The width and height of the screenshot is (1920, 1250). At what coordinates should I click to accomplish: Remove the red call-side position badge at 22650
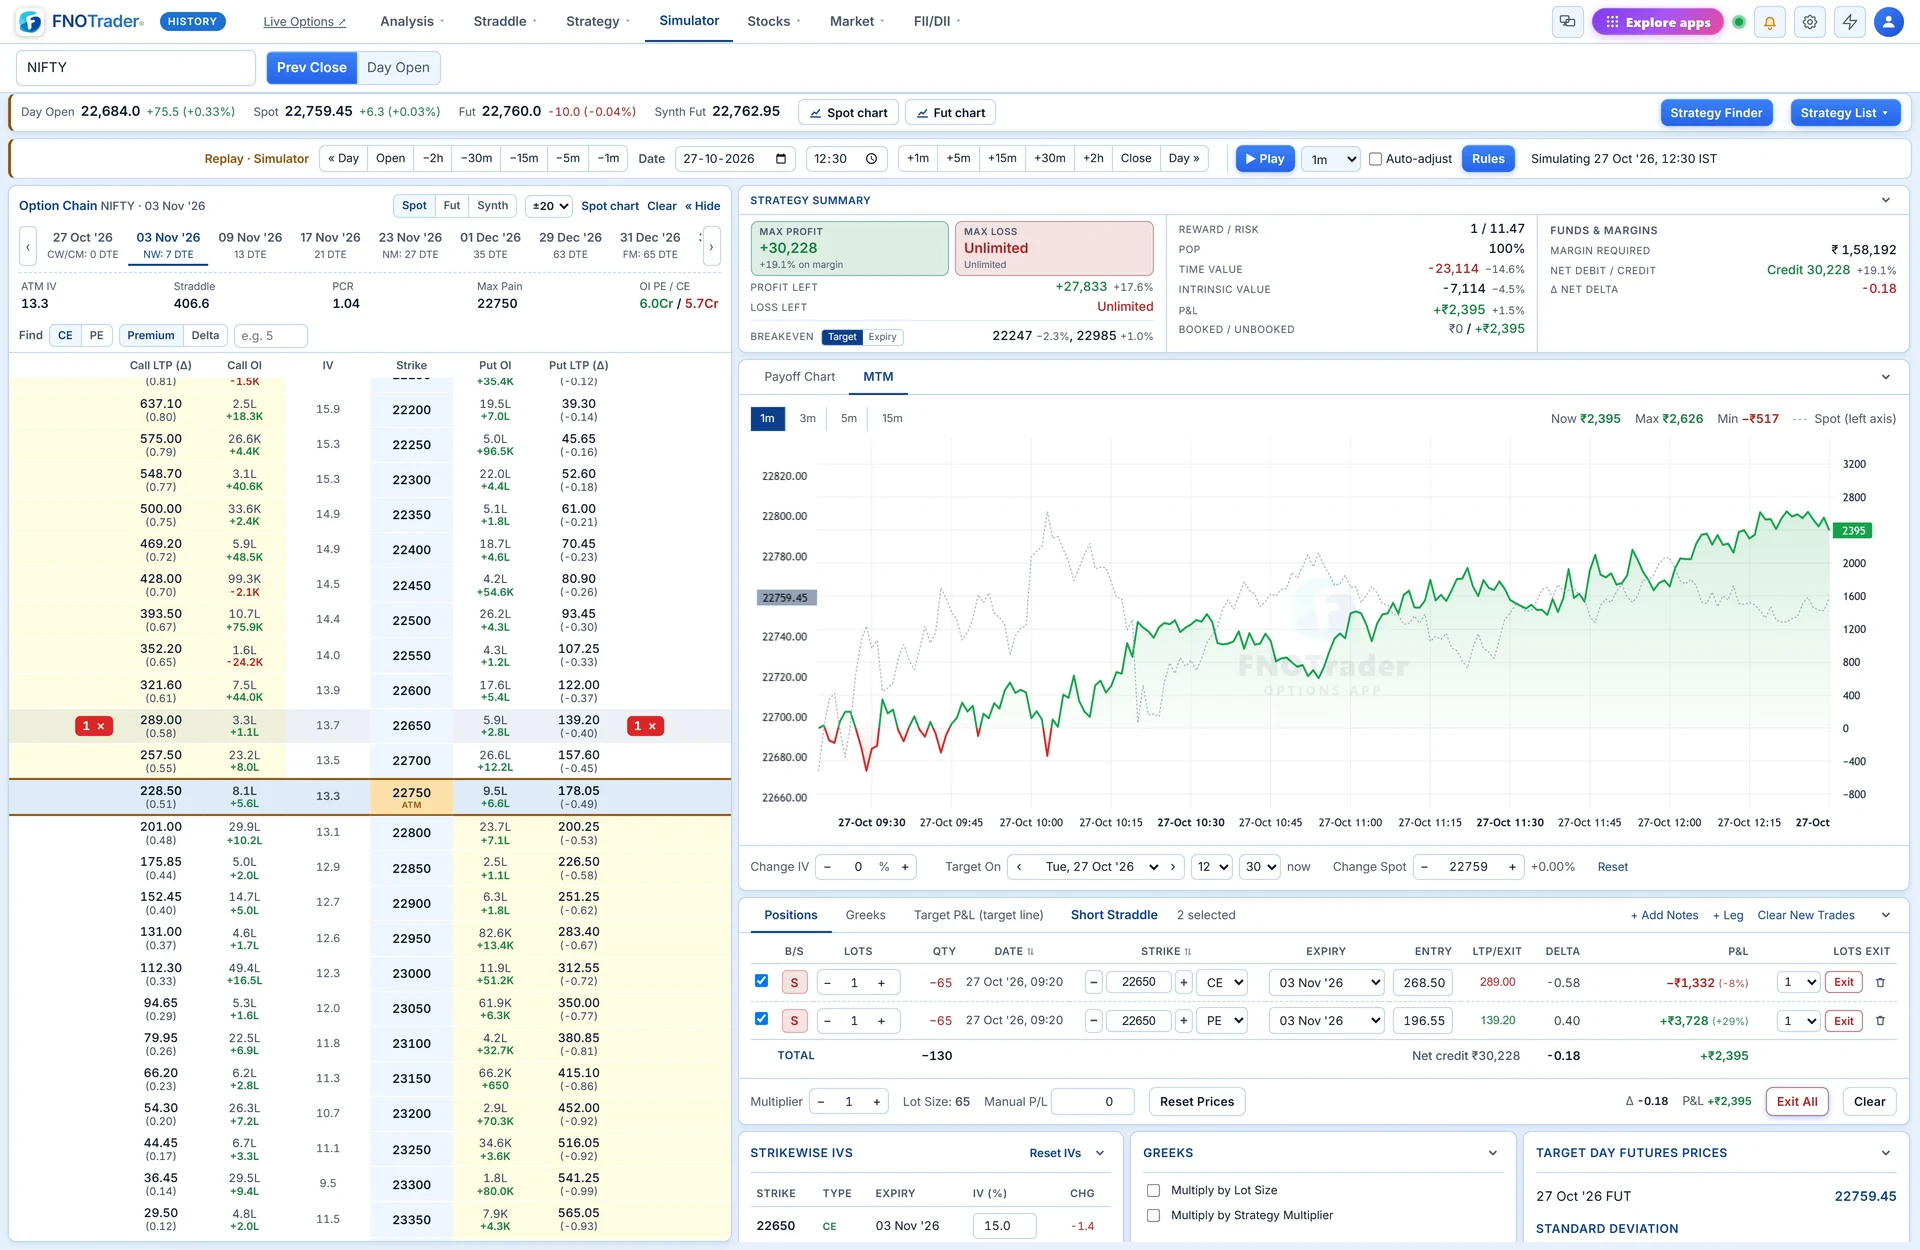click(x=94, y=726)
